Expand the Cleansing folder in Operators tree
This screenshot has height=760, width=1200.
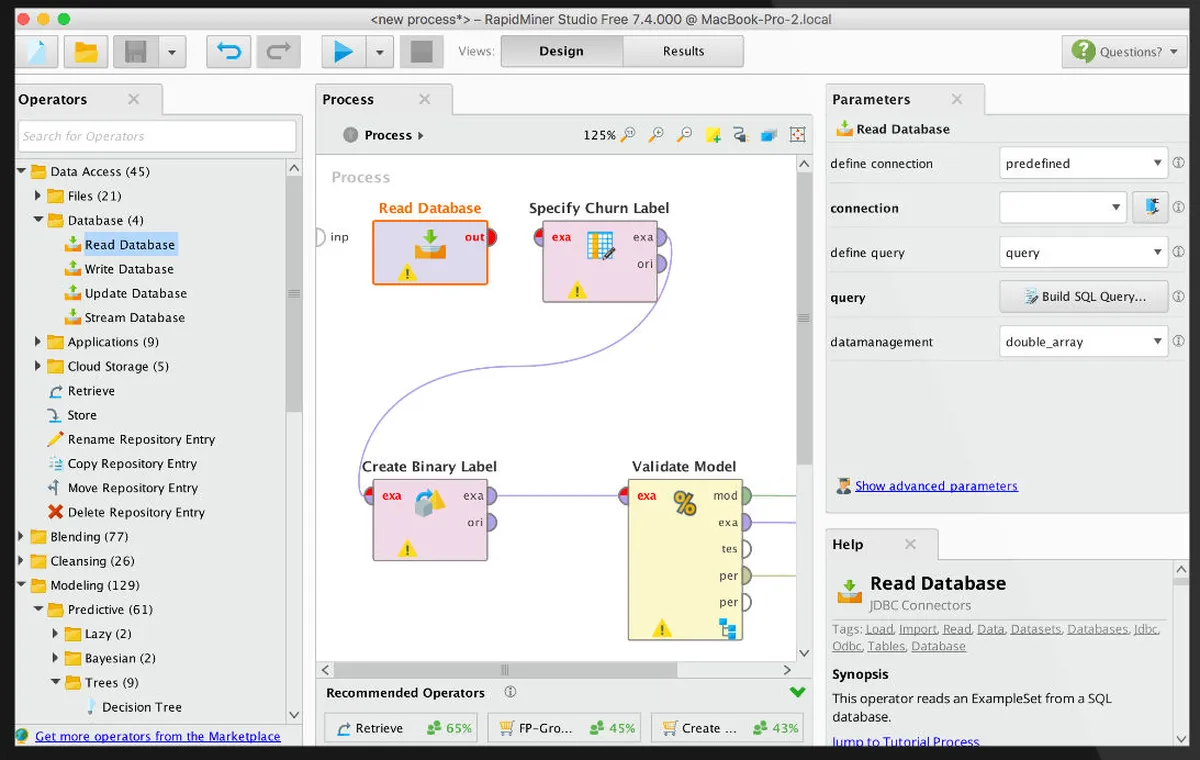pos(21,561)
